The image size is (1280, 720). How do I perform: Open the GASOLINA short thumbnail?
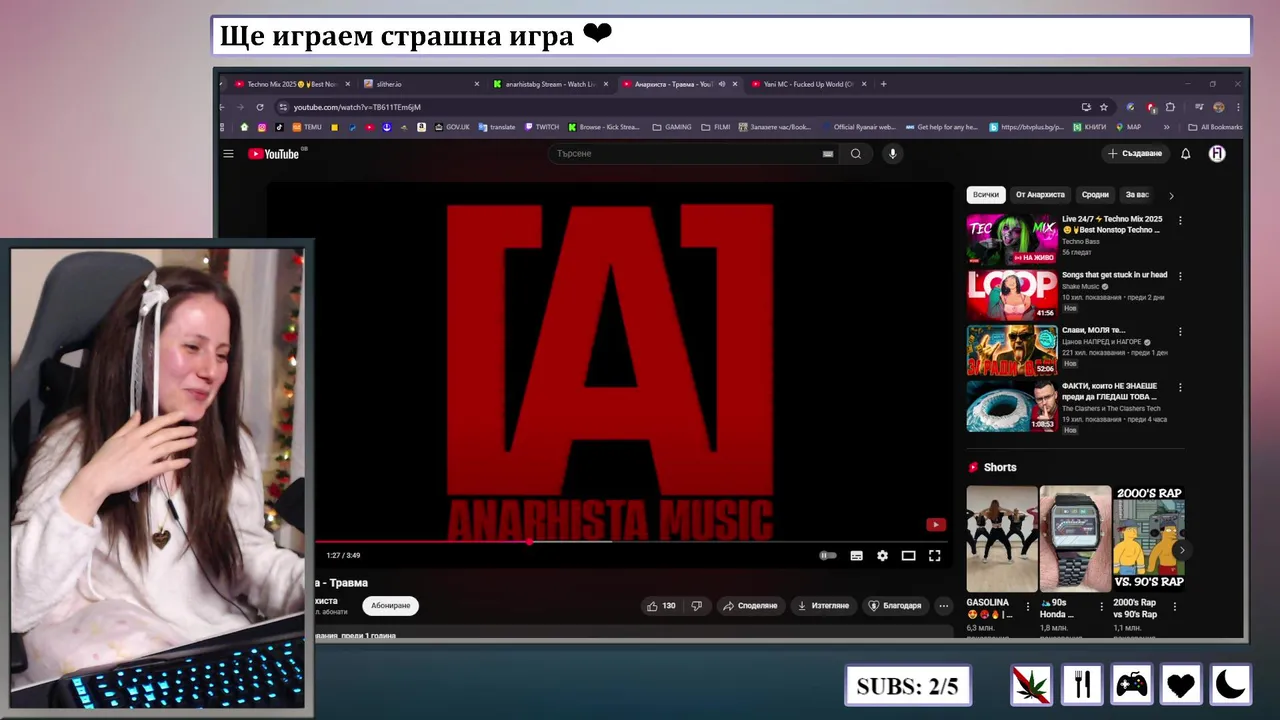click(1002, 539)
